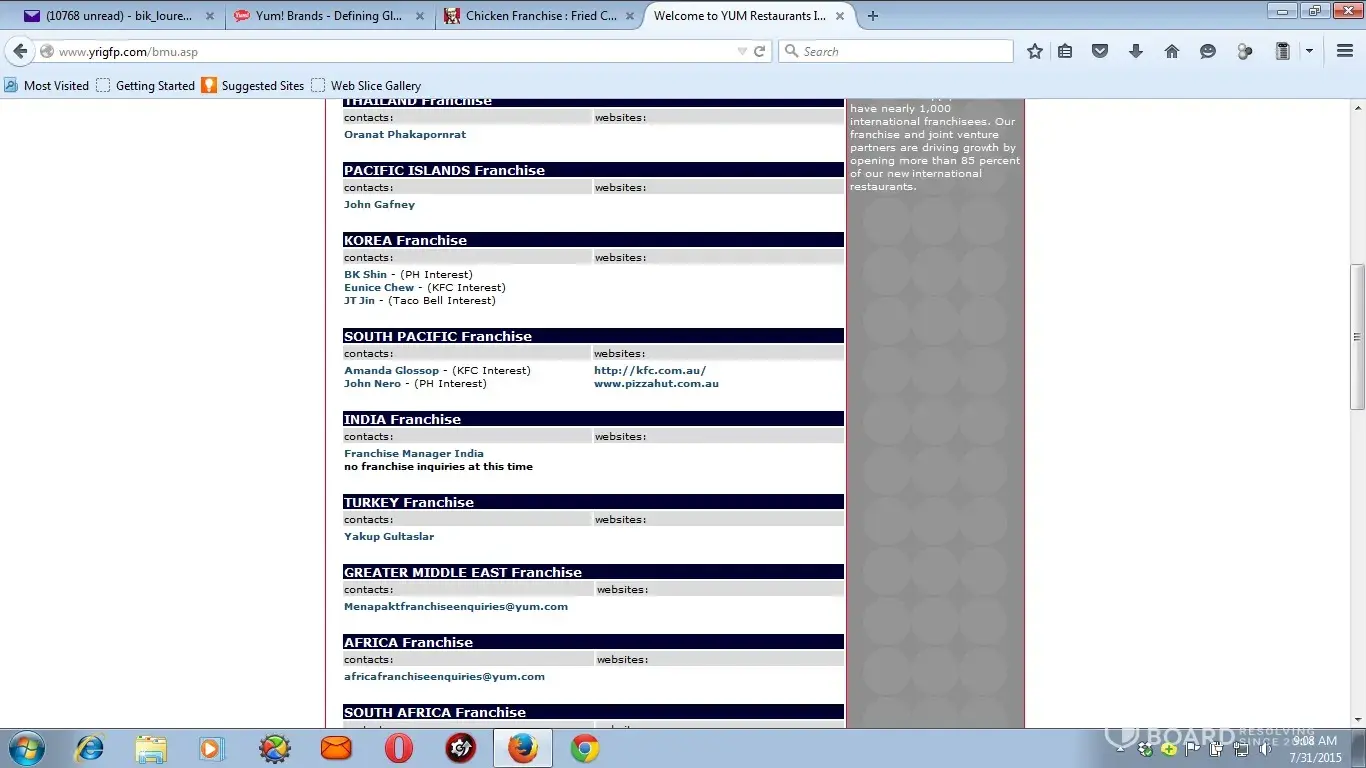Click the volume speaker tray icon
The height and width of the screenshot is (768, 1366).
tap(1265, 749)
